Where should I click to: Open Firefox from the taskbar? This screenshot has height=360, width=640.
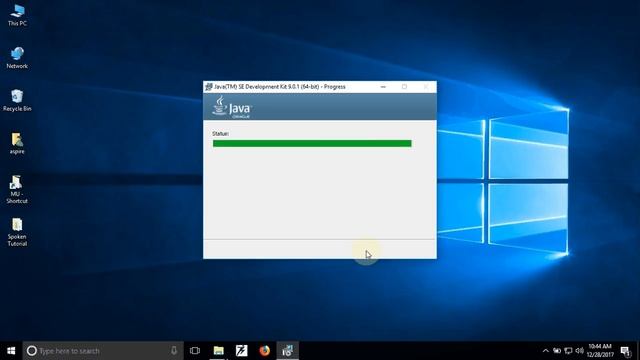point(264,351)
